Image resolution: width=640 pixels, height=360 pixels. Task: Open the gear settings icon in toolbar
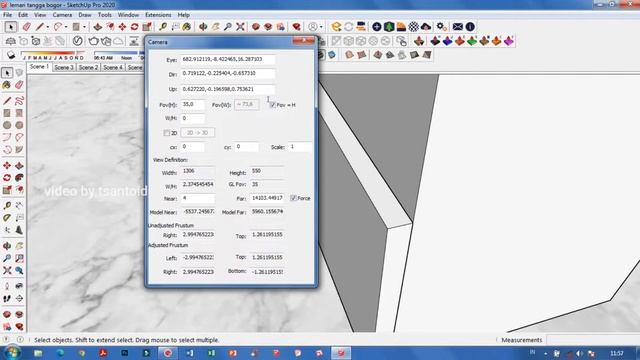[441, 27]
